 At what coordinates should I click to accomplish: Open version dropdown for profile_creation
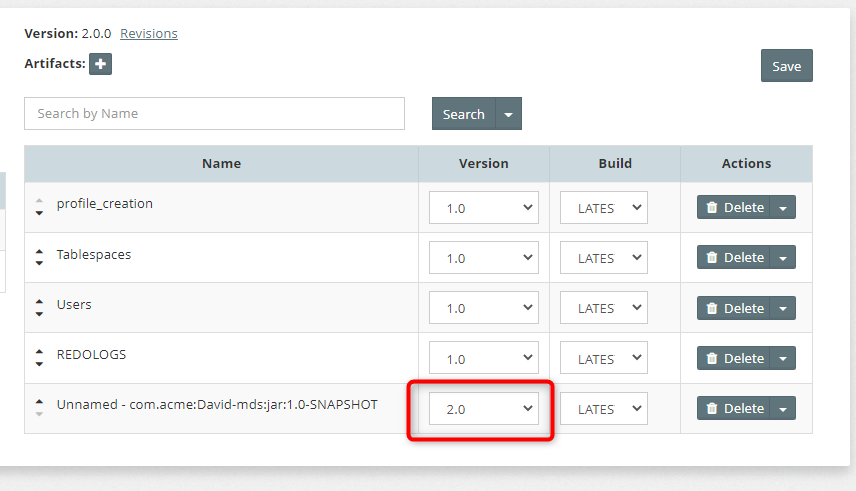click(484, 208)
